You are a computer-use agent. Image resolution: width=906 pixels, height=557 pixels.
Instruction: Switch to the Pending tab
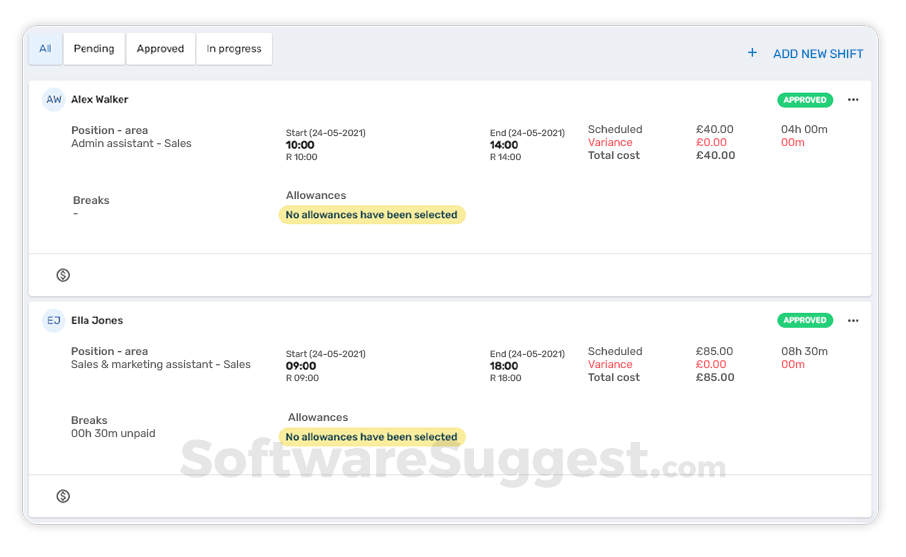pos(94,49)
